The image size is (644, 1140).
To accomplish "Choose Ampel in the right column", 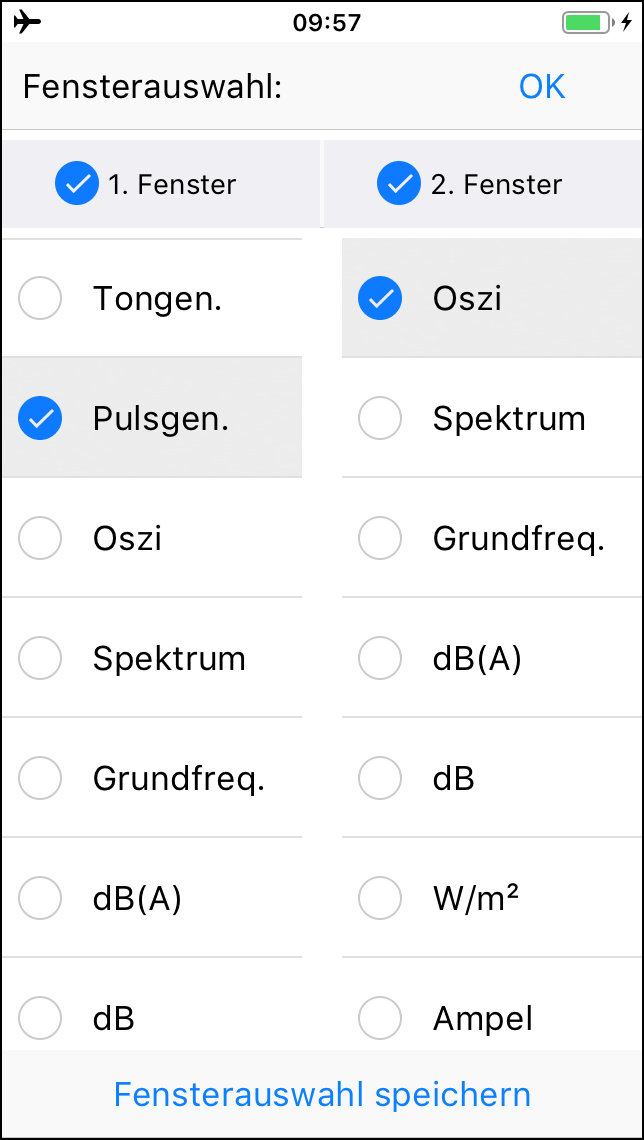I will pos(380,1018).
